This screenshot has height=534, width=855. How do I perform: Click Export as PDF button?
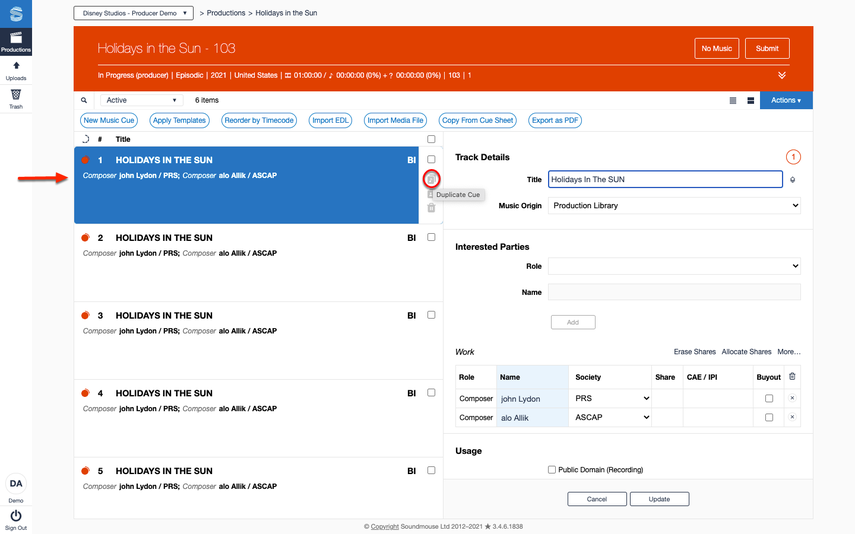(555, 121)
